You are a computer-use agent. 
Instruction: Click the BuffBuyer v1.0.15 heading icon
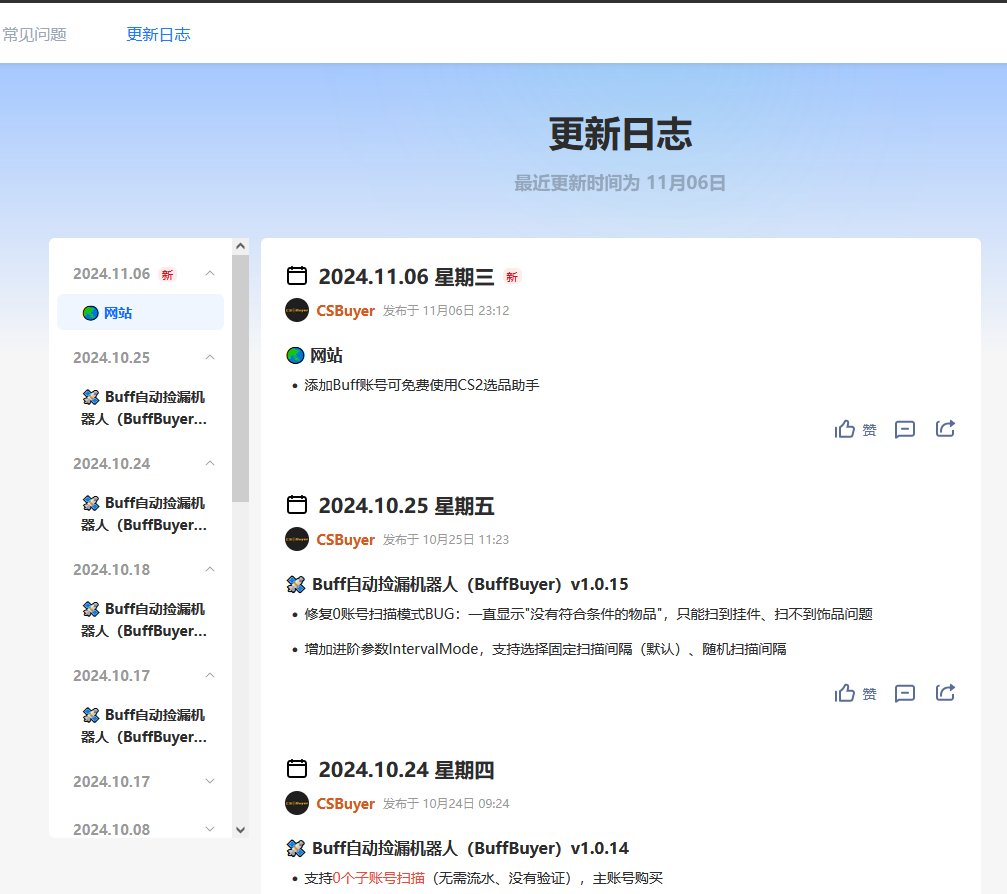295,584
